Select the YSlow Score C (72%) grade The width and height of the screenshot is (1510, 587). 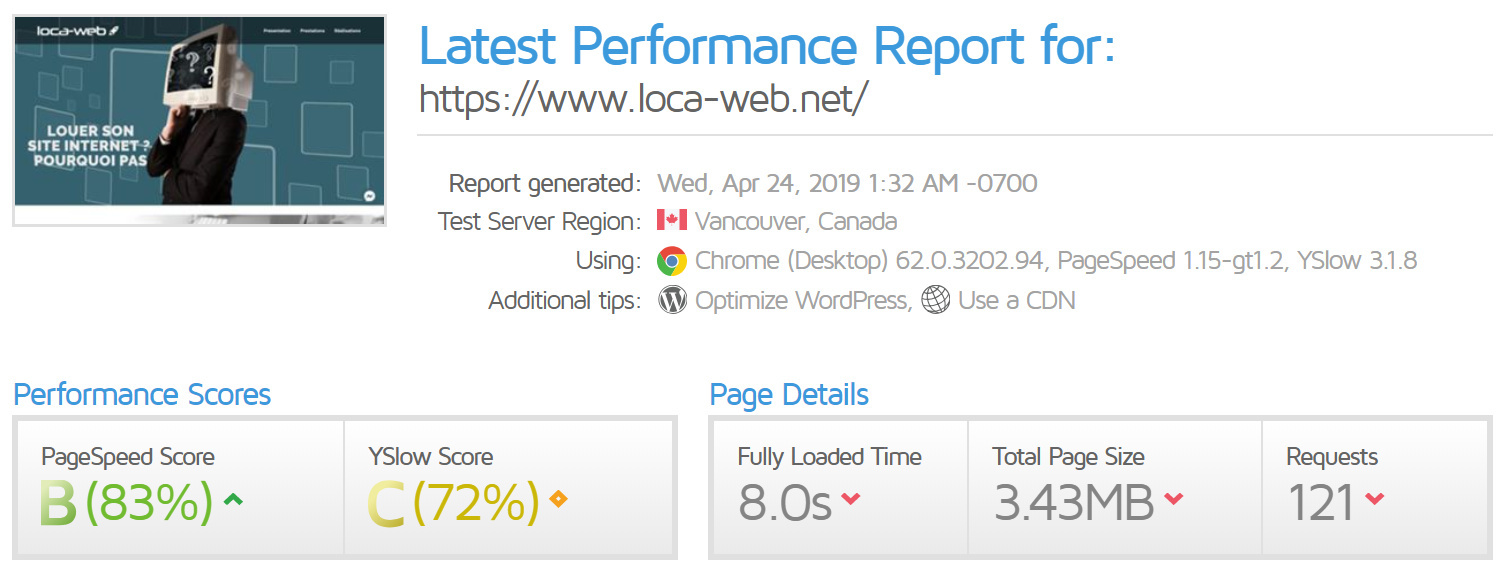pos(454,503)
